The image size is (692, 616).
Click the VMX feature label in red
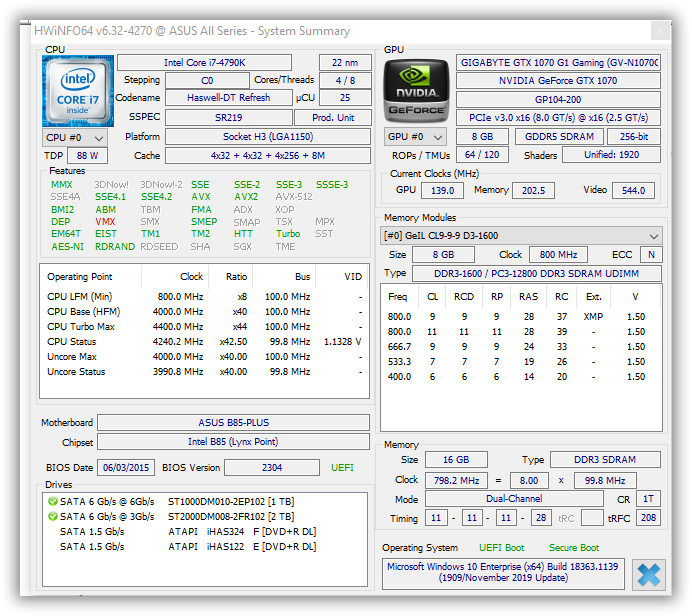click(x=105, y=222)
